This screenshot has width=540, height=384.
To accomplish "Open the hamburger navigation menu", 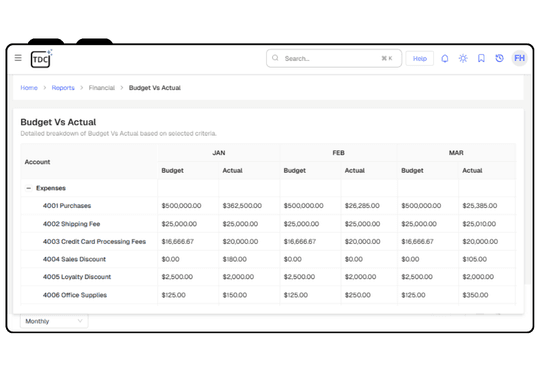I will point(18,58).
